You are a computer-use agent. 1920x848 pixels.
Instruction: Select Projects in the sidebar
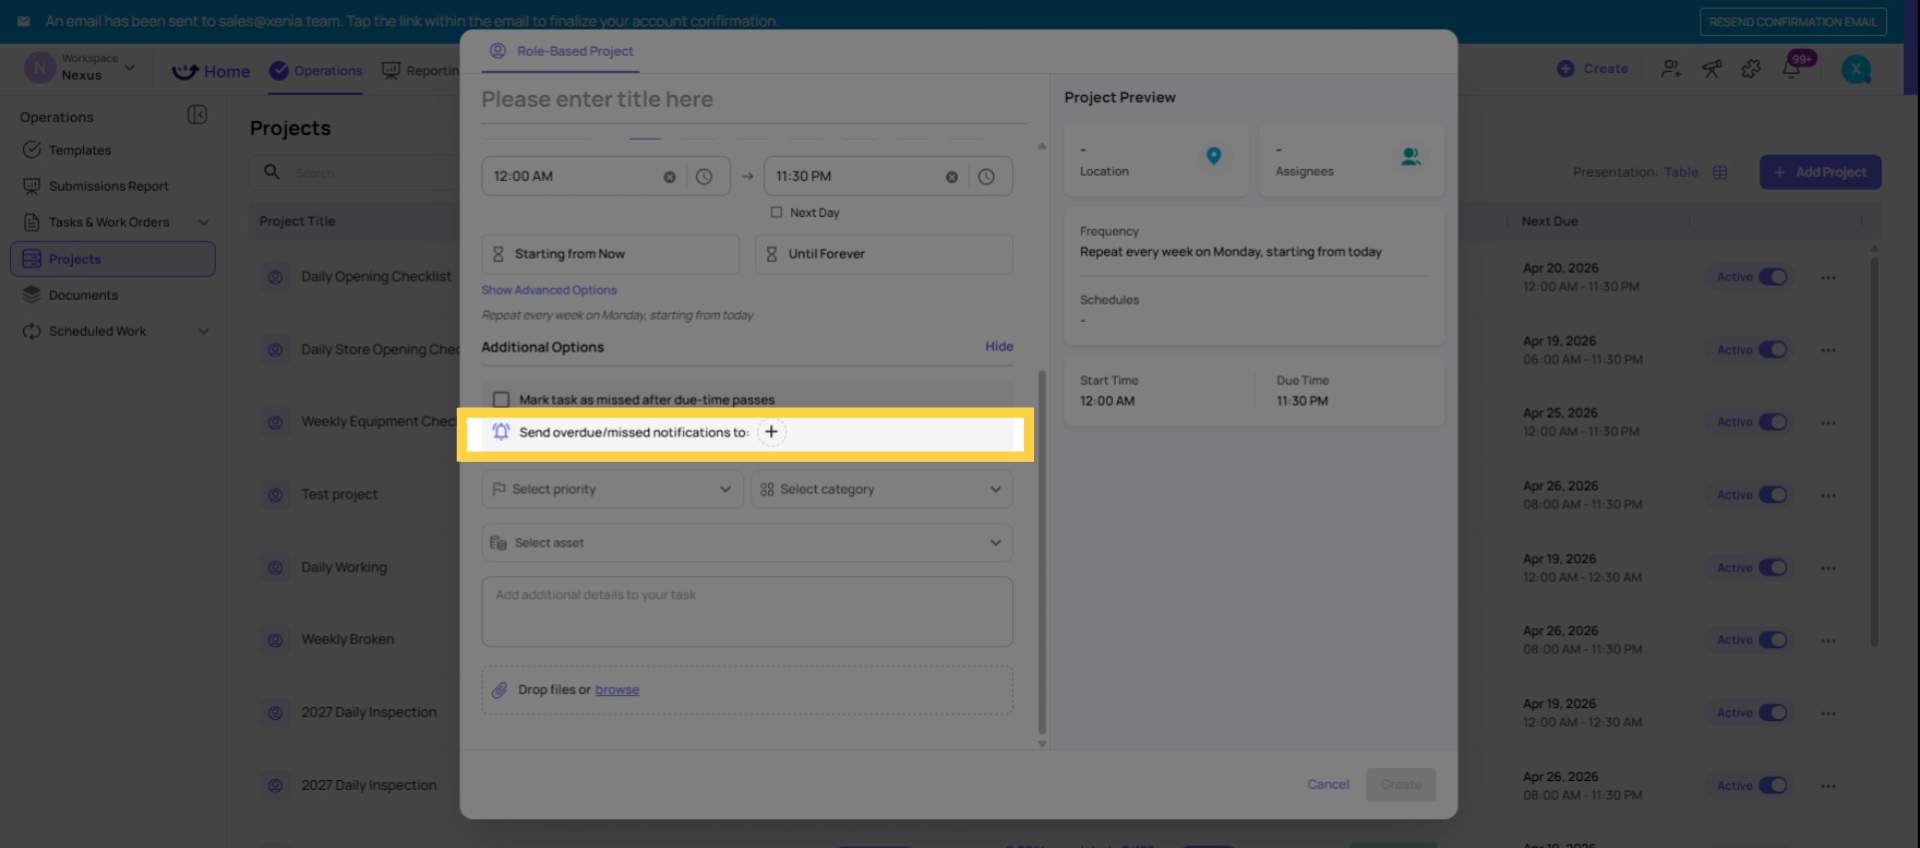[x=112, y=259]
